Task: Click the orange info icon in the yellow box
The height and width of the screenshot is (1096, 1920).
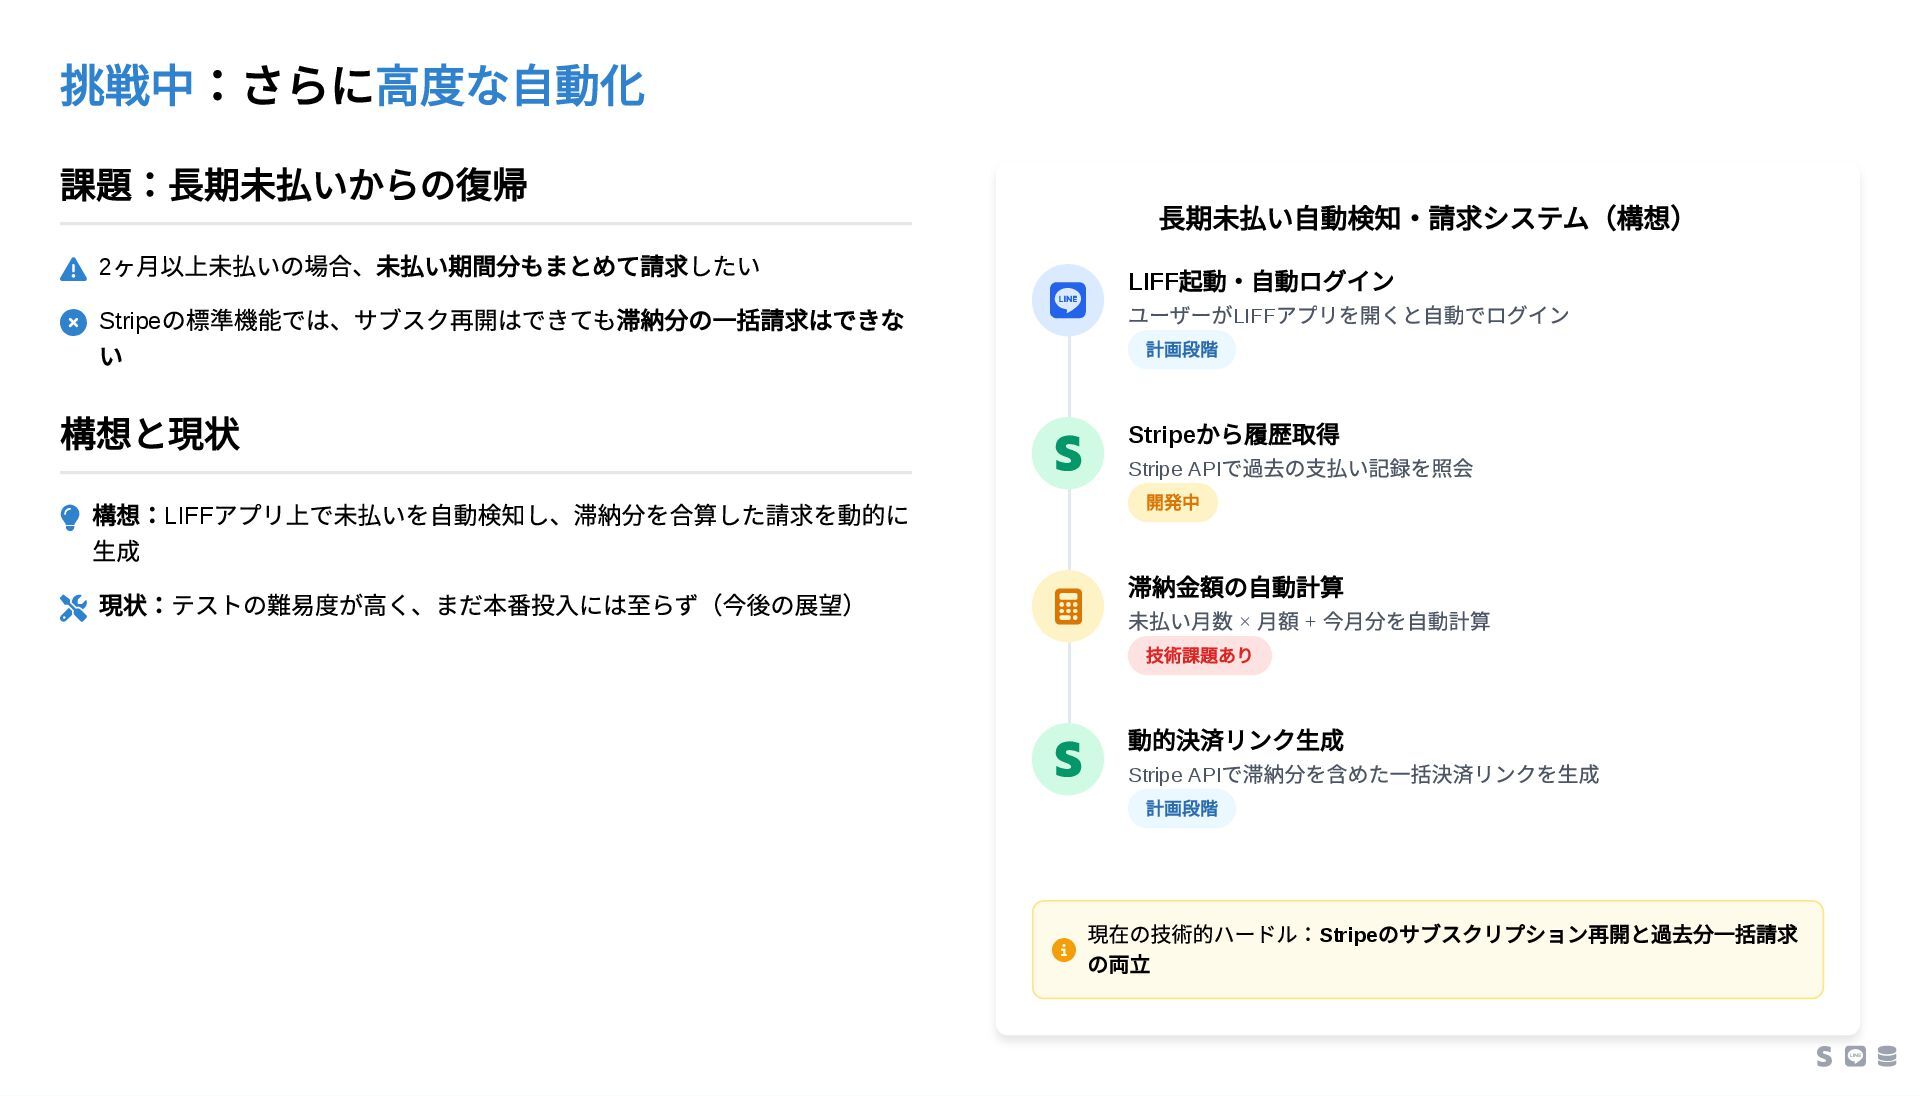Action: pos(1063,950)
